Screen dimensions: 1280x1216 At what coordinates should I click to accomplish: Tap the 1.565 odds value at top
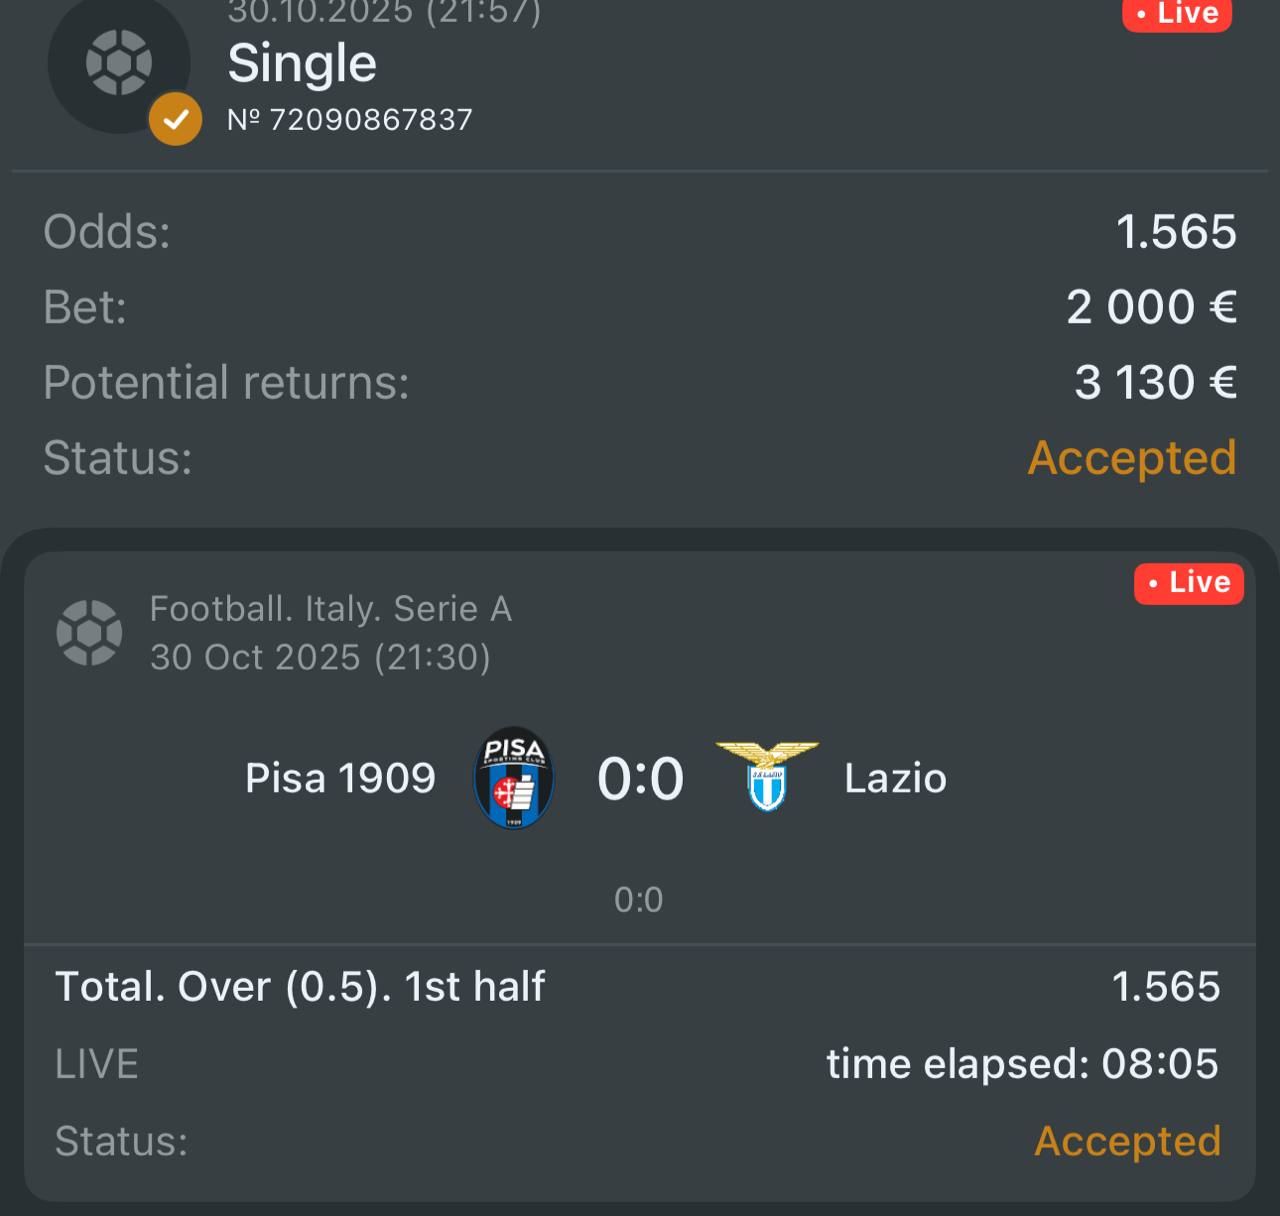(x=1176, y=232)
